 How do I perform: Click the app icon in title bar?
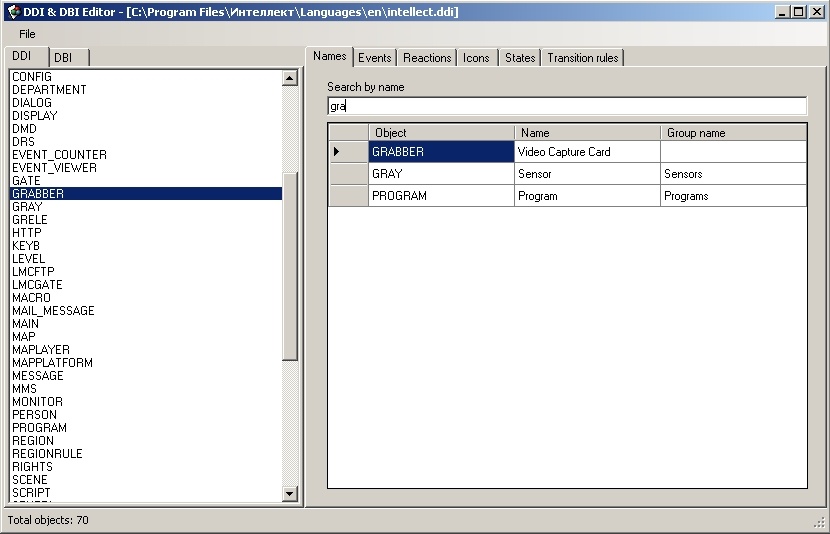tap(11, 11)
